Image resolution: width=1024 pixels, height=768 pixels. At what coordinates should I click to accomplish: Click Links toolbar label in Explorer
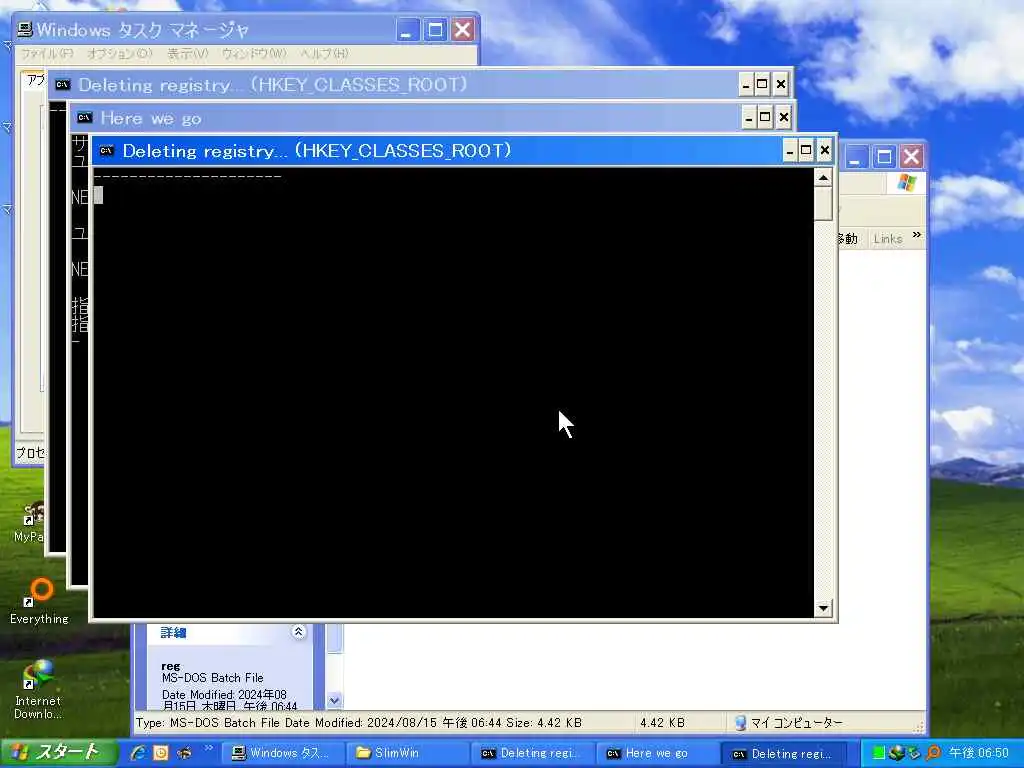click(888, 239)
